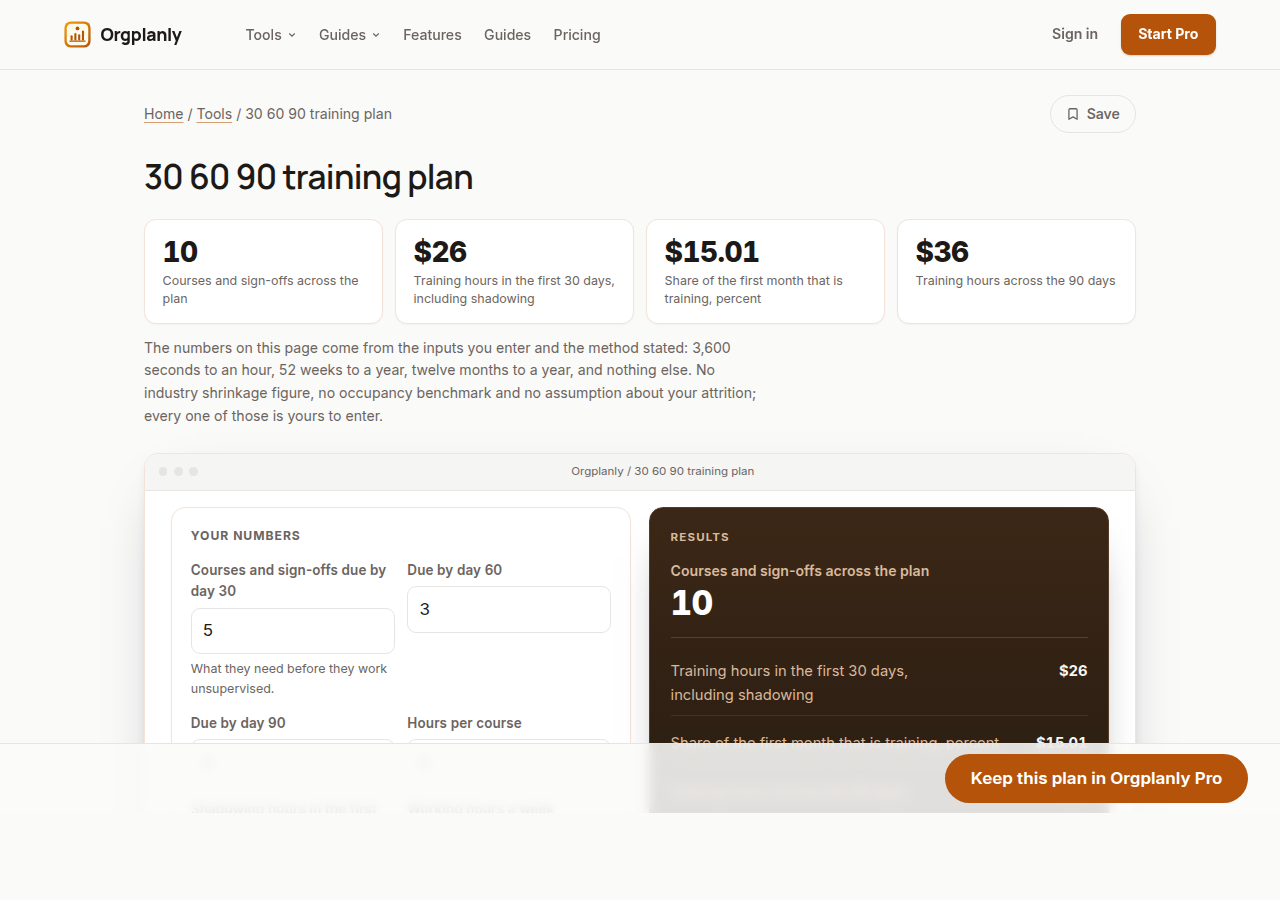The height and width of the screenshot is (900, 1280).
Task: Click the bookmark icon in Save
Action: click(x=1073, y=114)
